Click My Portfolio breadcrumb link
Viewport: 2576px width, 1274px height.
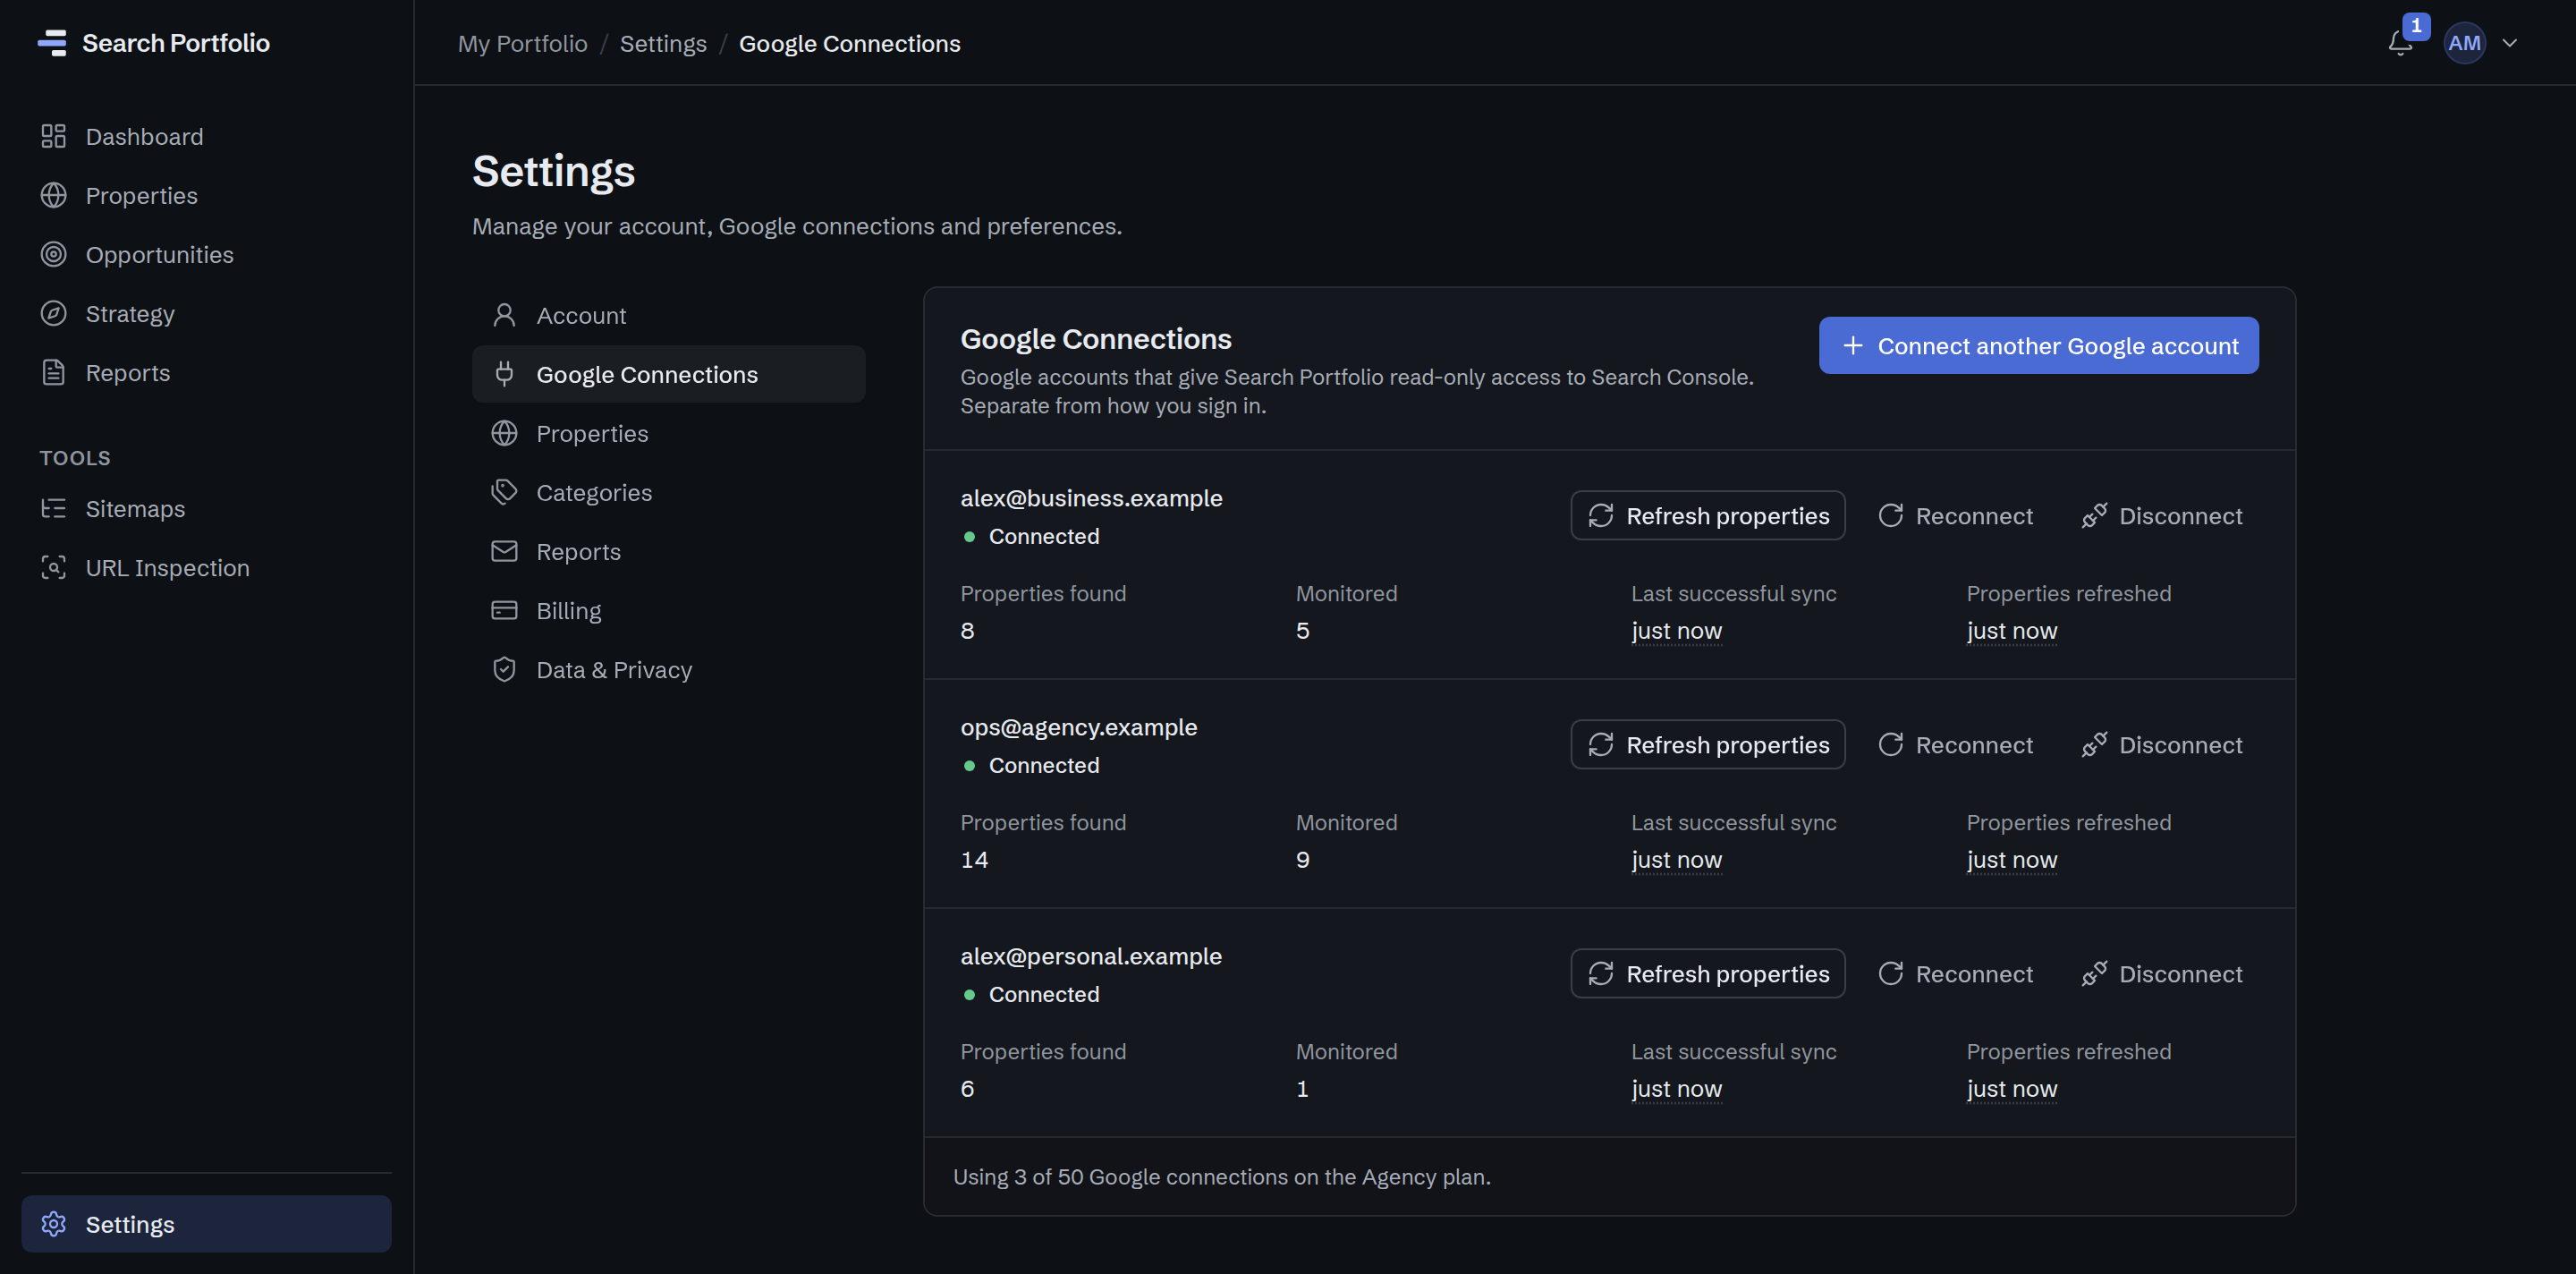(522, 43)
